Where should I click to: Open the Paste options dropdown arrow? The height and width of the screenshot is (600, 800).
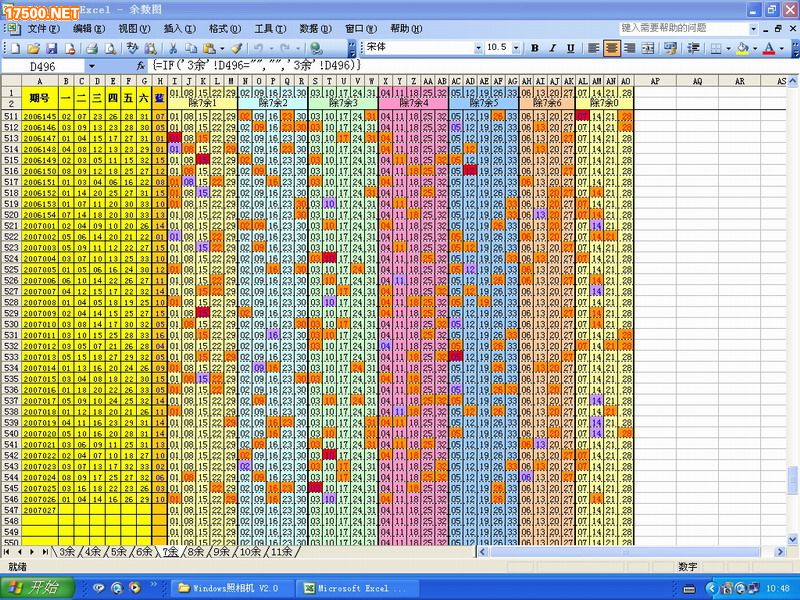pyautogui.click(x=222, y=48)
